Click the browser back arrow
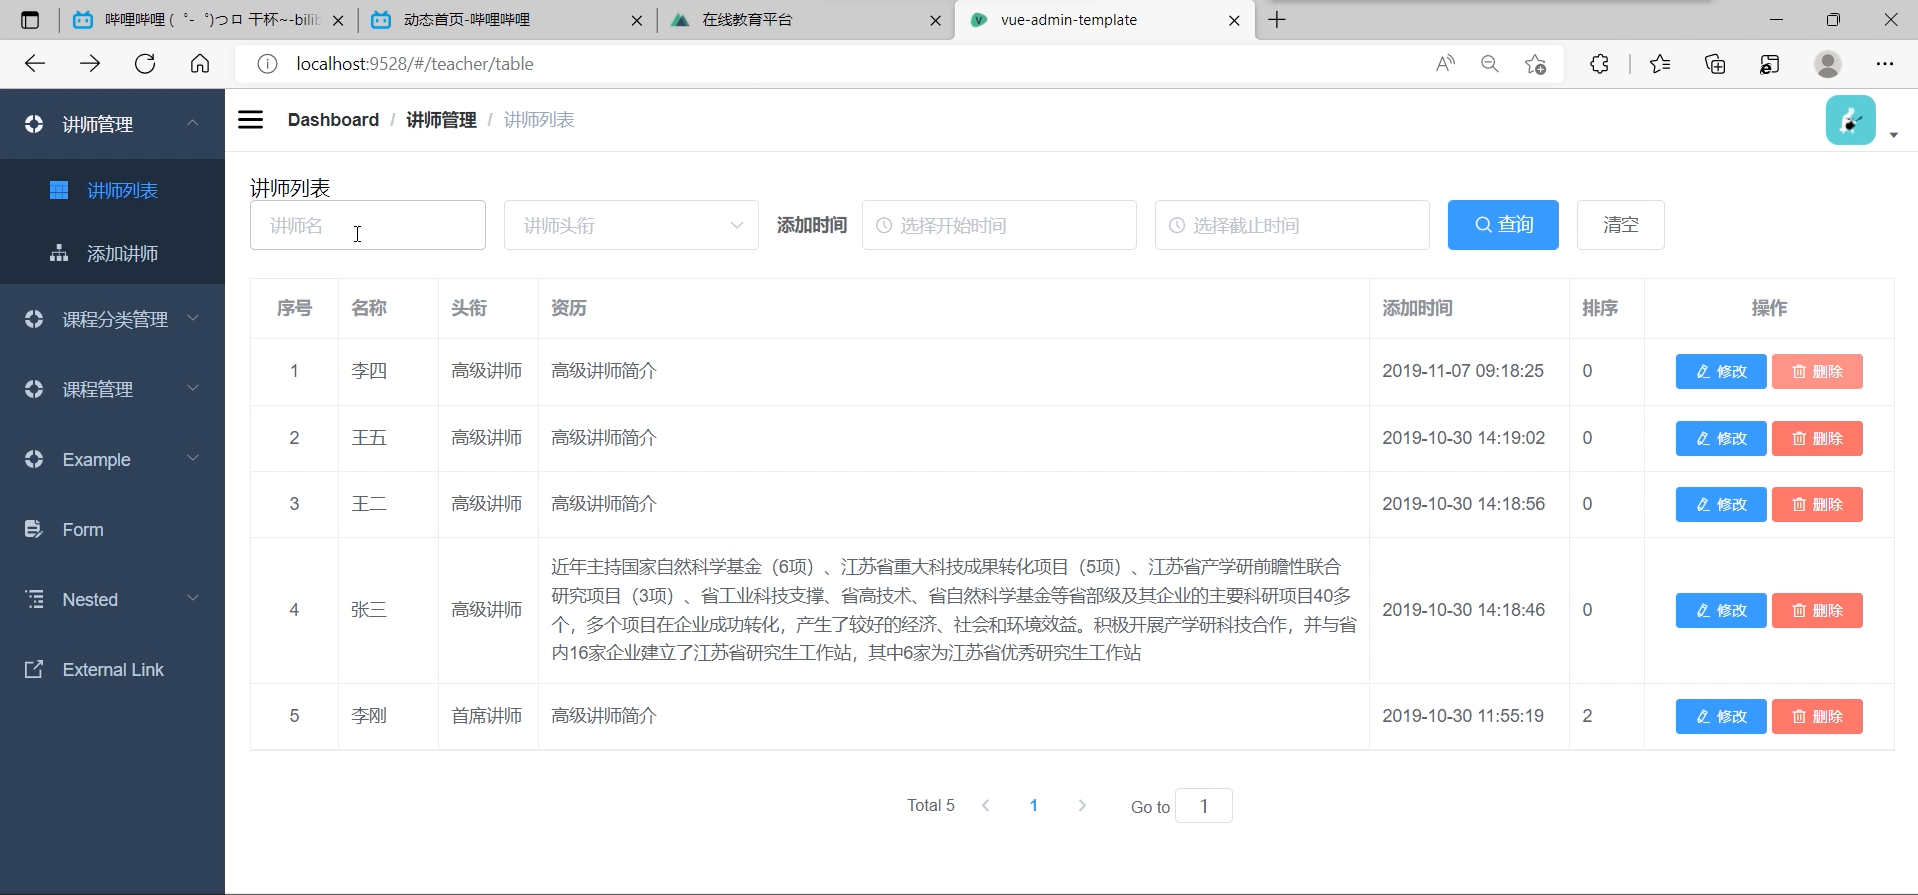This screenshot has width=1918, height=895. coord(35,64)
